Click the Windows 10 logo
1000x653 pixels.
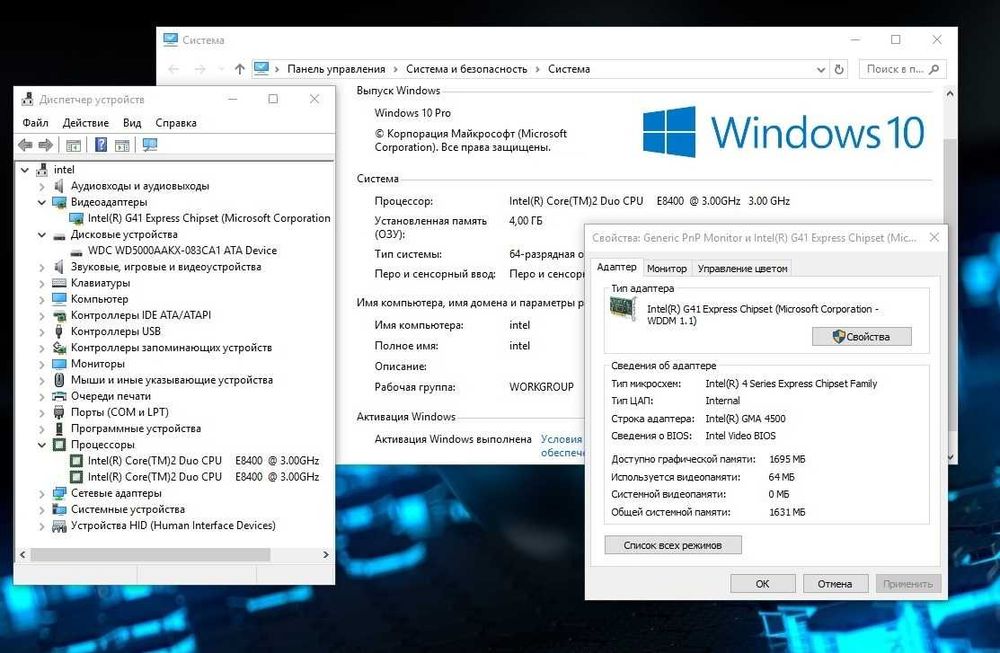coord(784,132)
